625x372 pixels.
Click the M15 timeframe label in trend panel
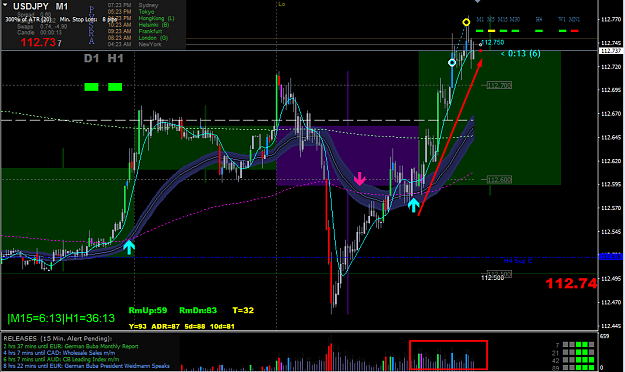click(x=502, y=20)
